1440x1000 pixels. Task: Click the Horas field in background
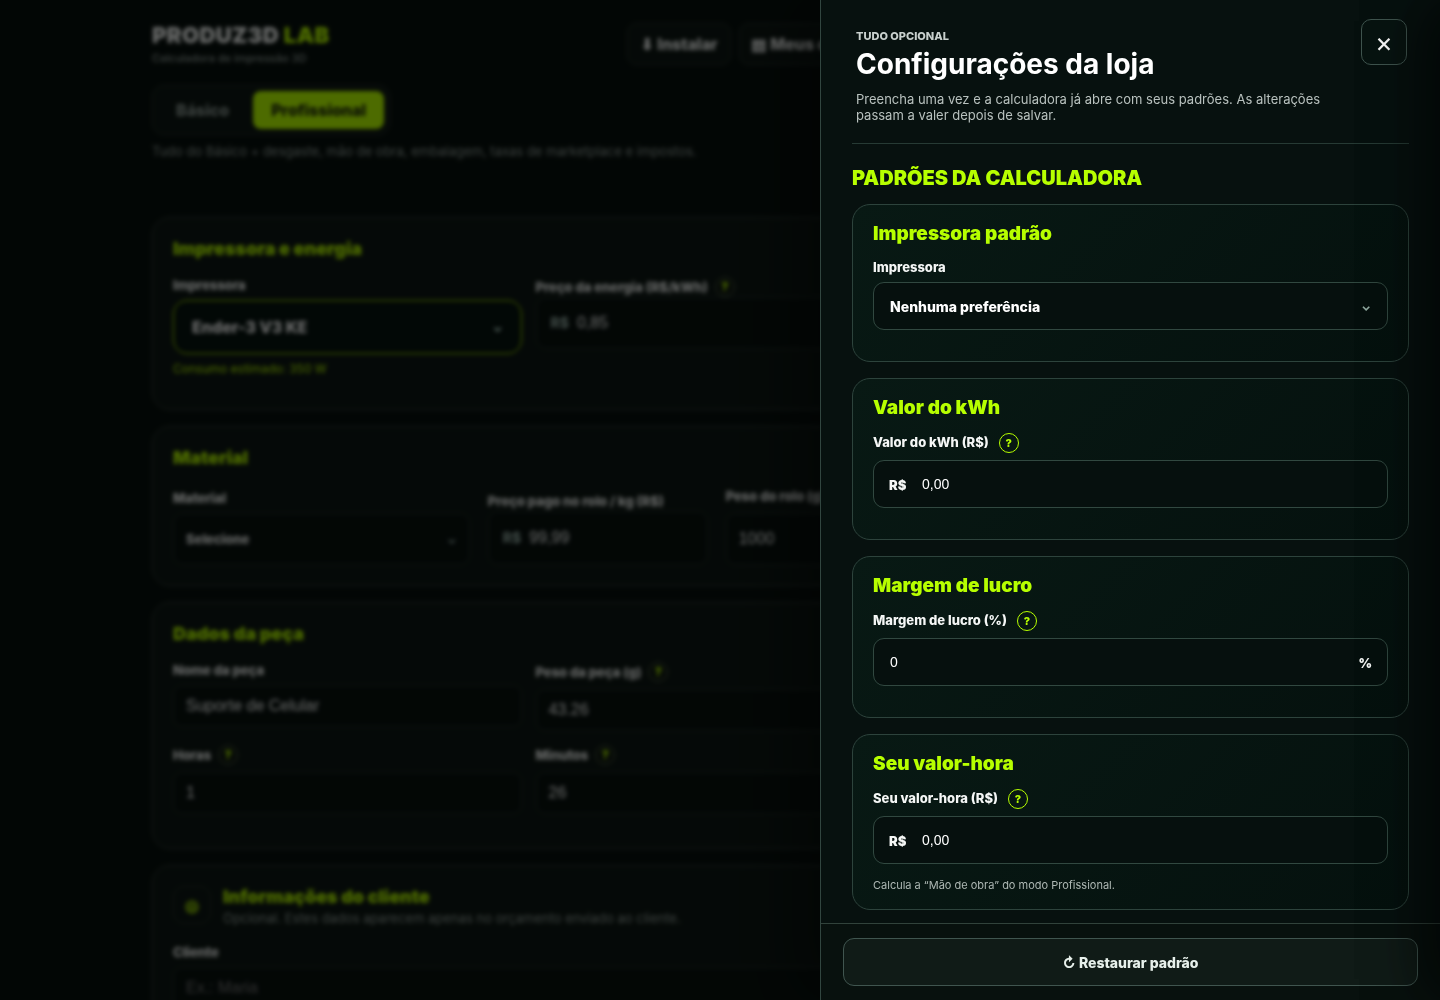pos(346,792)
